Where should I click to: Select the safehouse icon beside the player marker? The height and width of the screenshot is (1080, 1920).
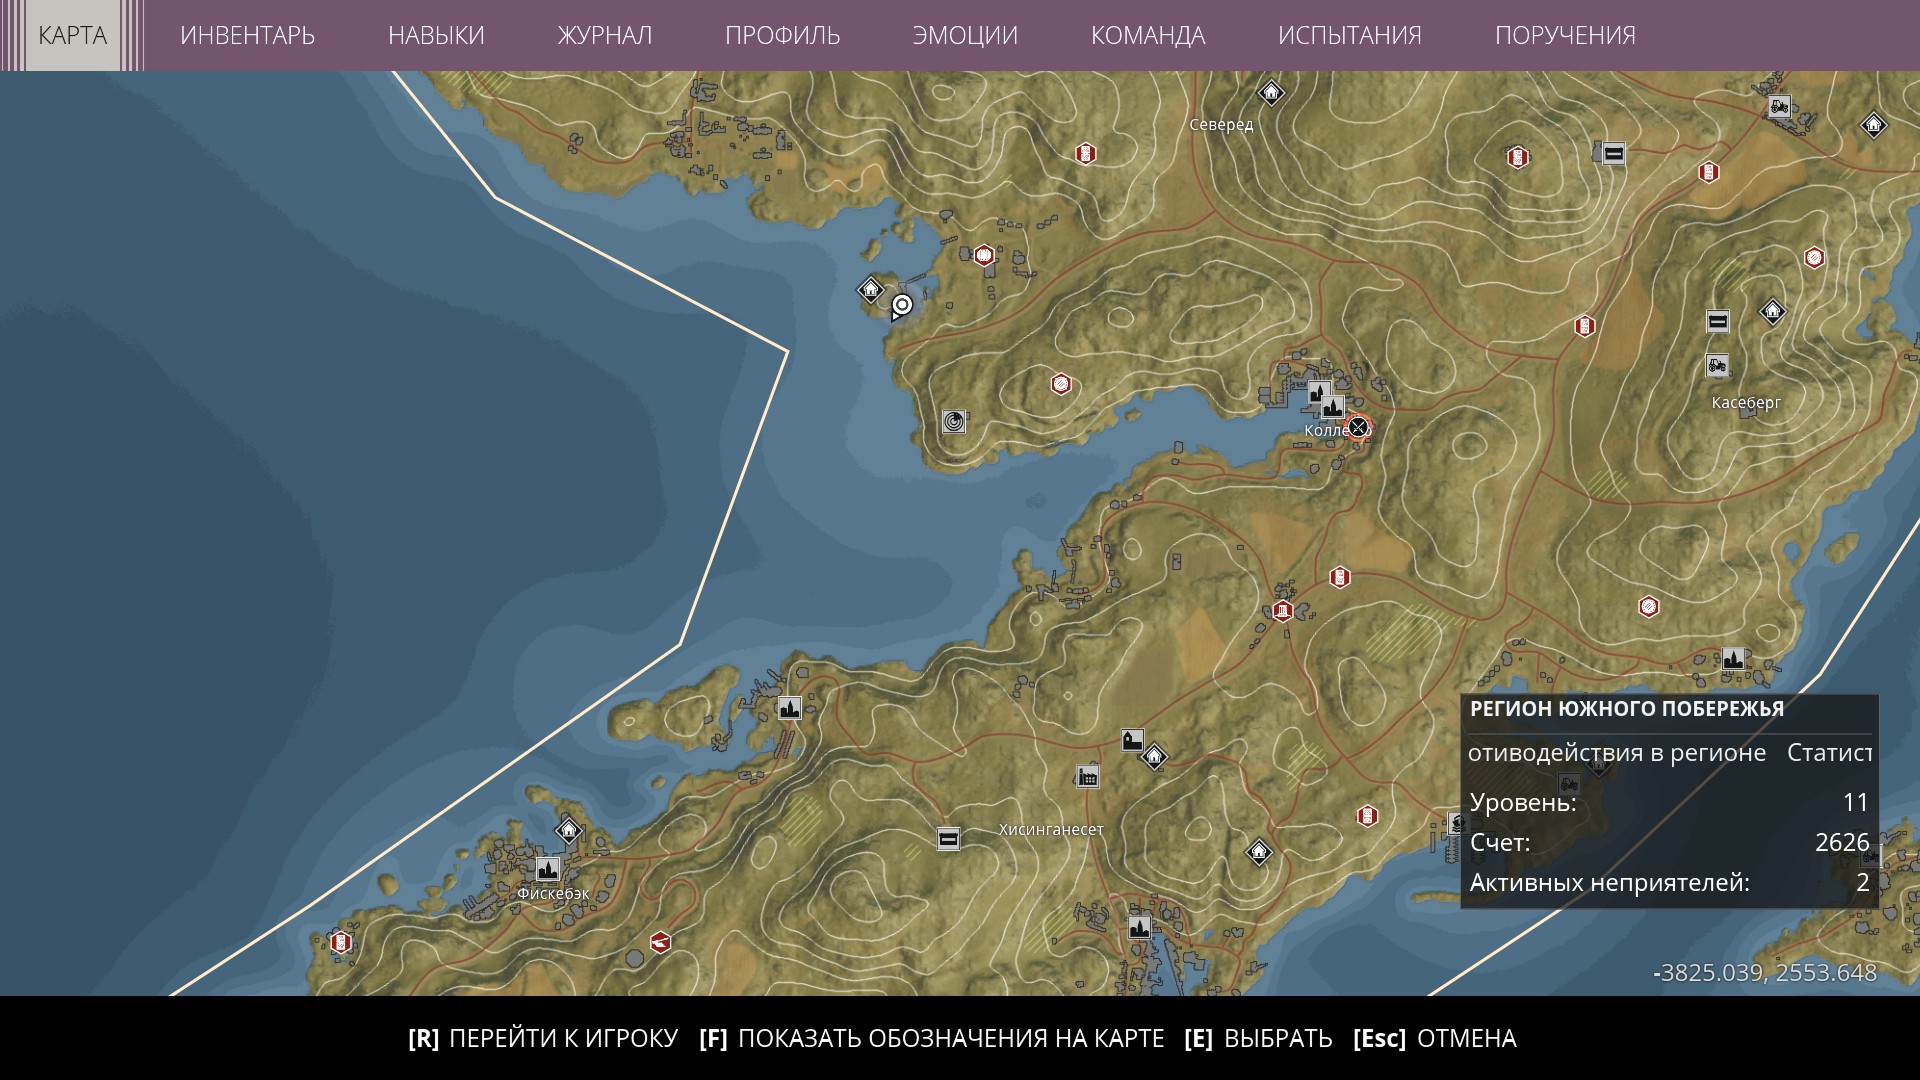871,290
